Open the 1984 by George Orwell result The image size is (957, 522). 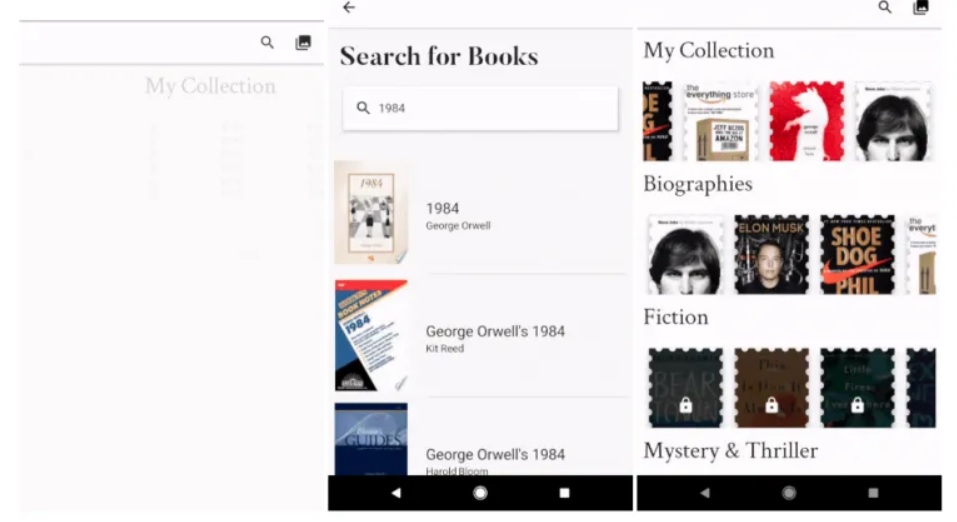[x=480, y=213]
